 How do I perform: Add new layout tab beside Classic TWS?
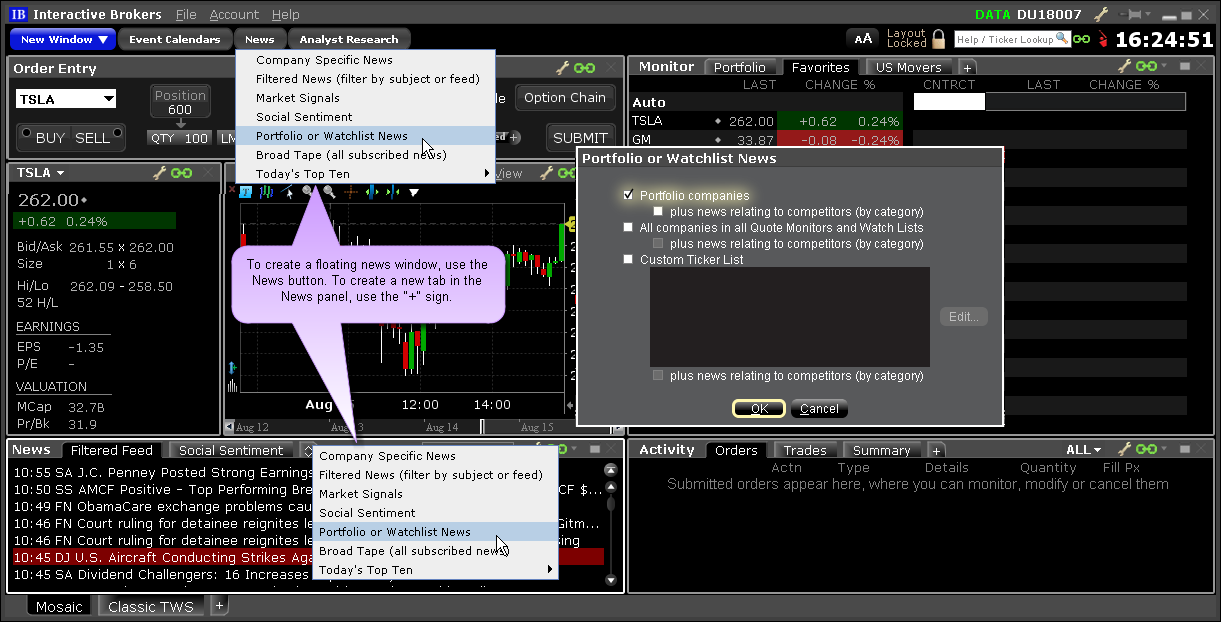point(220,605)
